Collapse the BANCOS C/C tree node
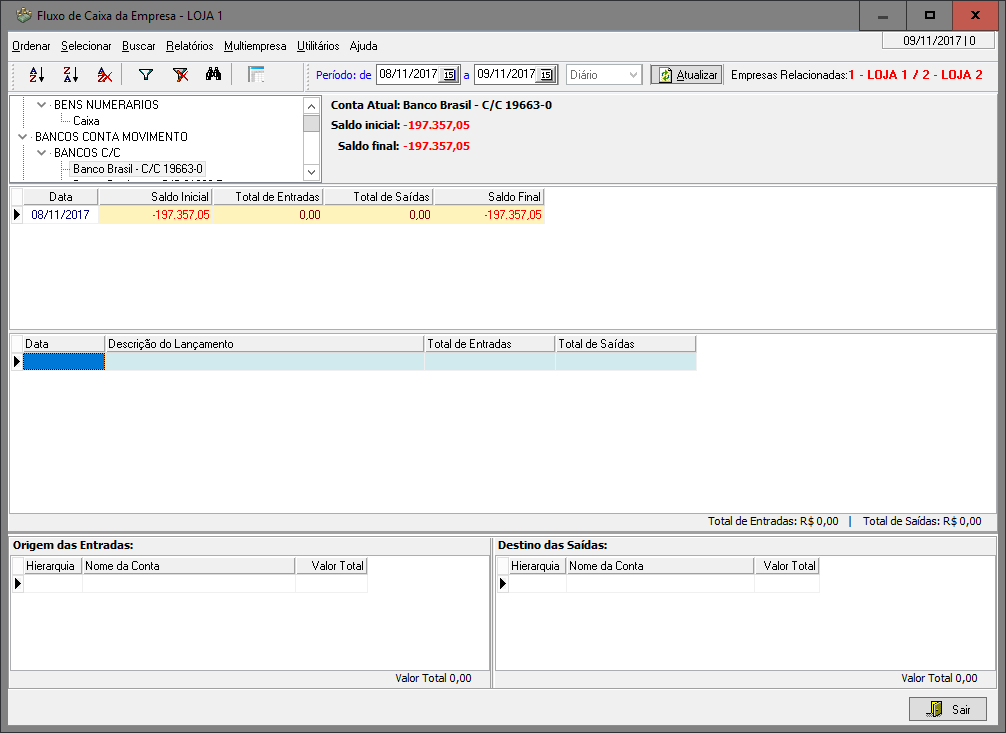The width and height of the screenshot is (1006, 733). [x=41, y=153]
